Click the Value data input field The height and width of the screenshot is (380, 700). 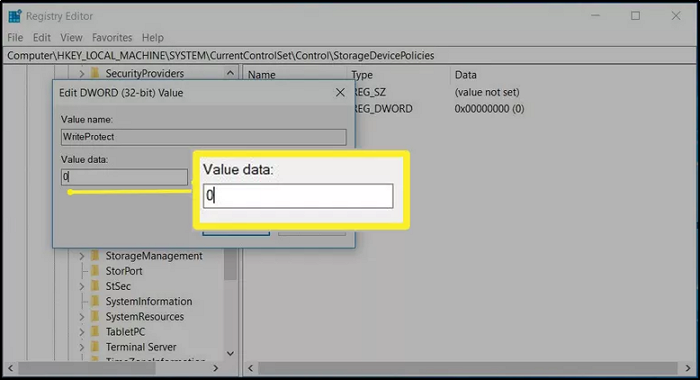[x=124, y=177]
